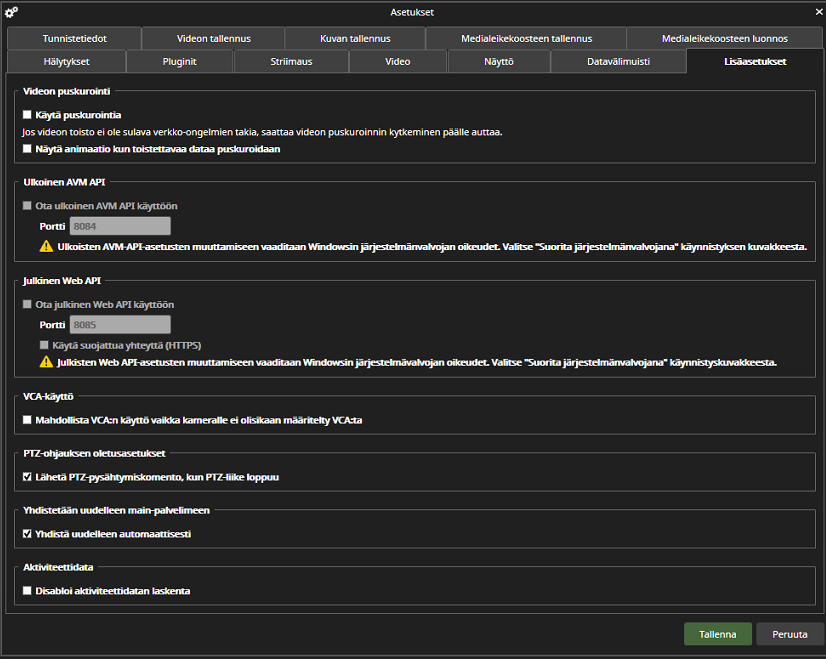This screenshot has height=659, width=826.
Task: Switch to Datavälimuisti tab
Action: pyautogui.click(x=618, y=62)
